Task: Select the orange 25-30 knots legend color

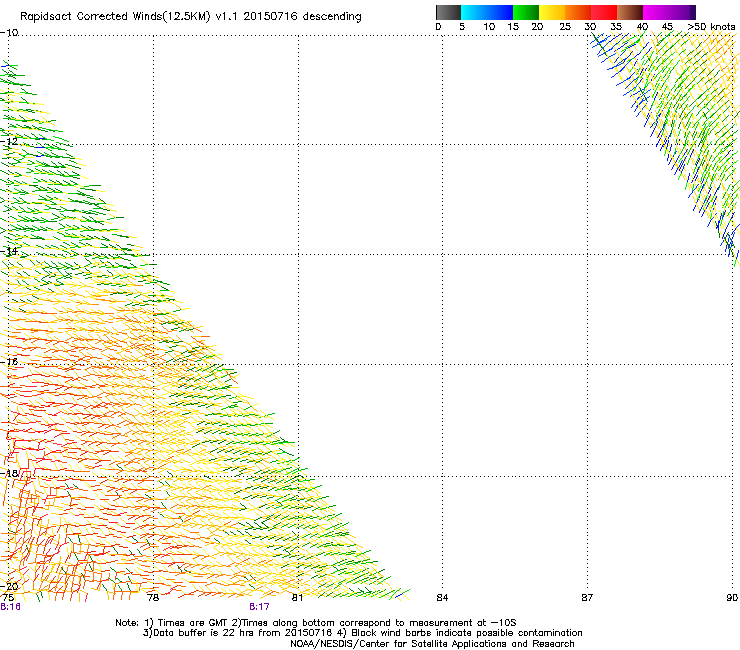Action: point(578,12)
